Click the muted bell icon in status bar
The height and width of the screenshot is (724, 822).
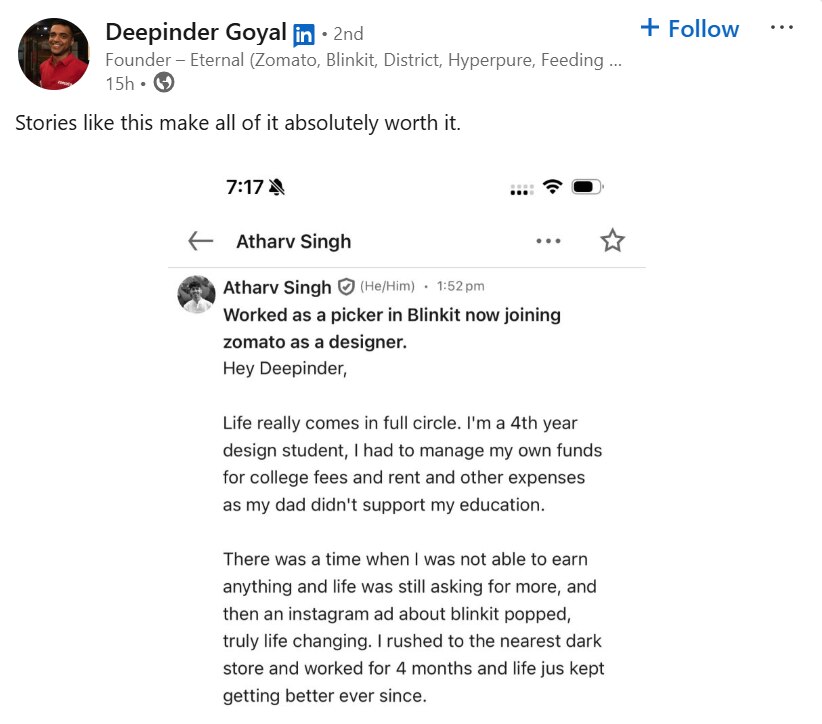pos(277,187)
